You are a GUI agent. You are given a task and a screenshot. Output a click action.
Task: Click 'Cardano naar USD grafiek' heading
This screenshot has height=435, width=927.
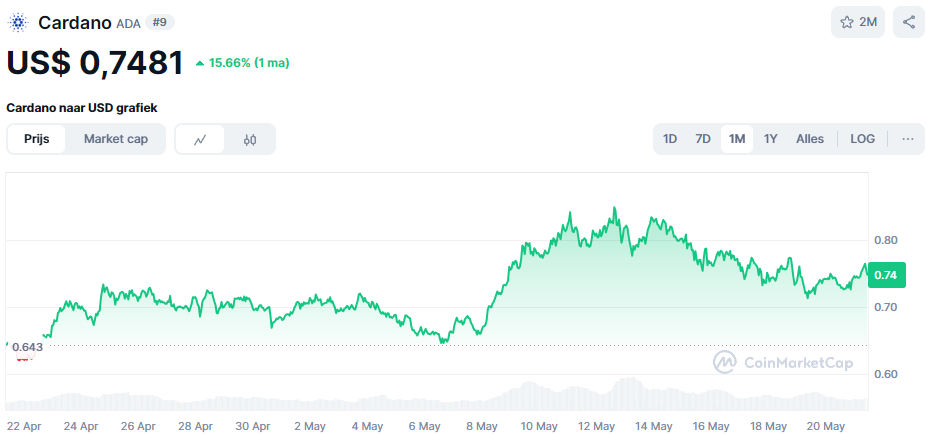point(82,108)
